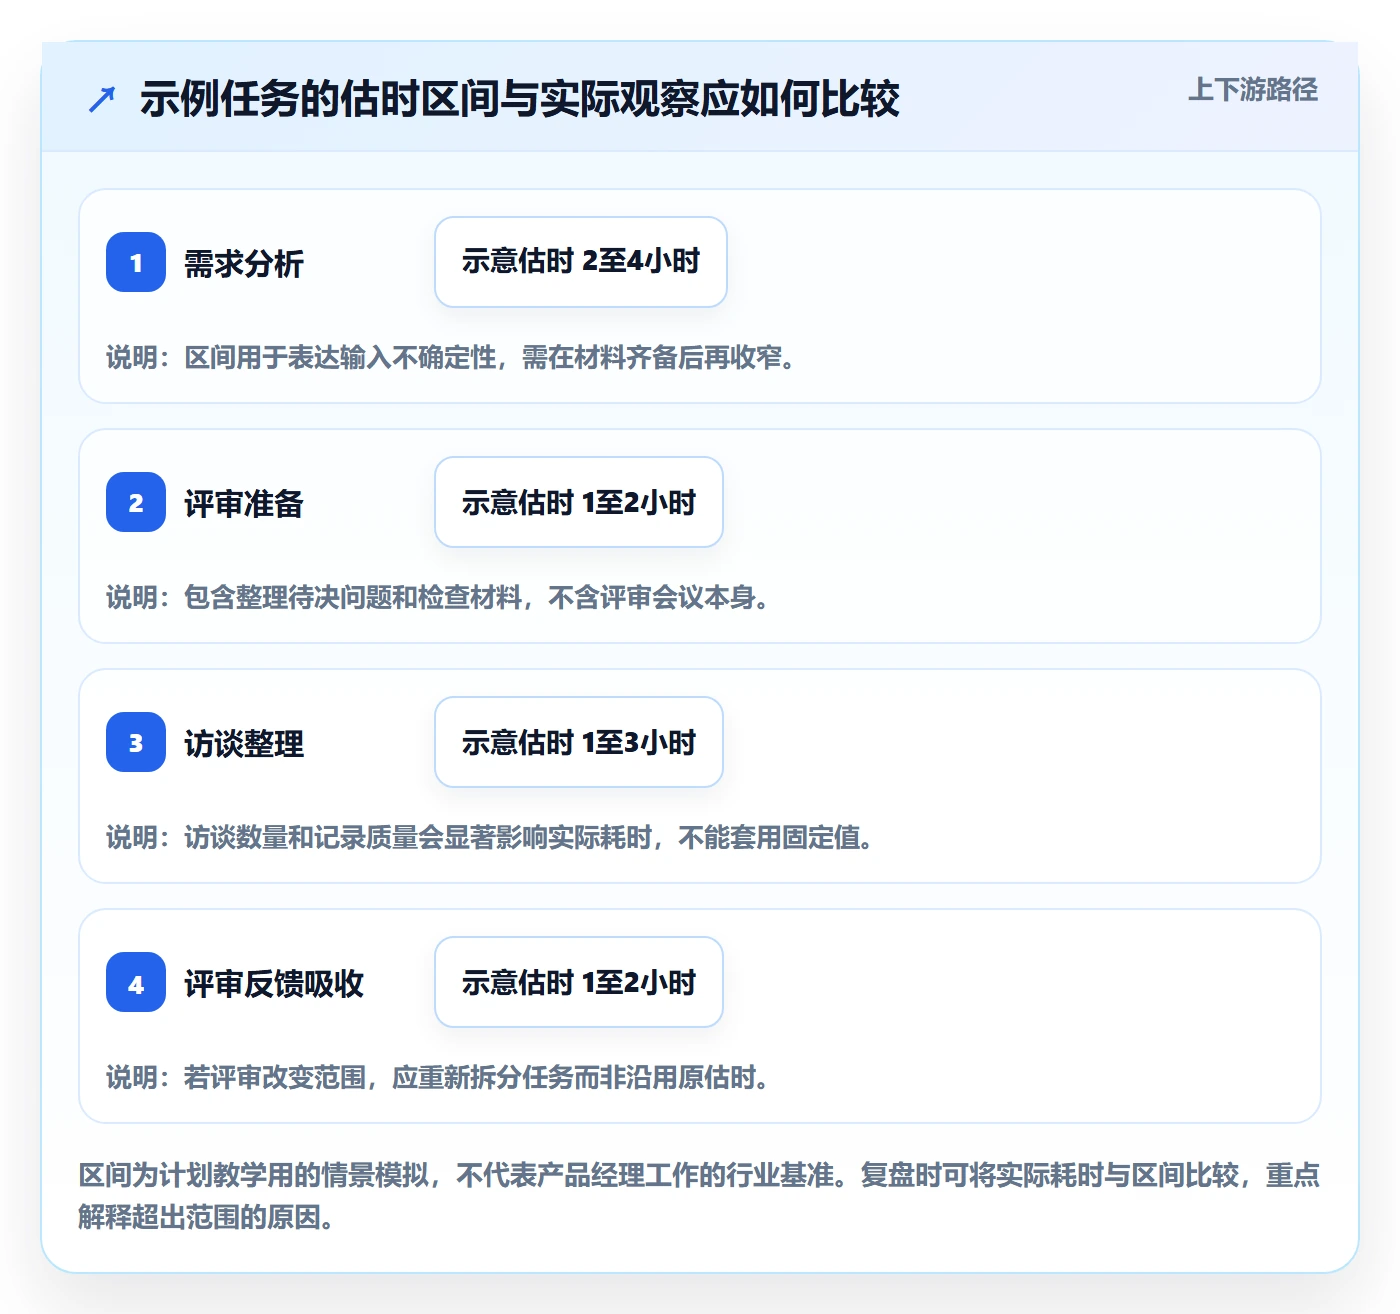Click the 评审反馈吸收 task title
Screen dimensions: 1400x1314
[274, 984]
